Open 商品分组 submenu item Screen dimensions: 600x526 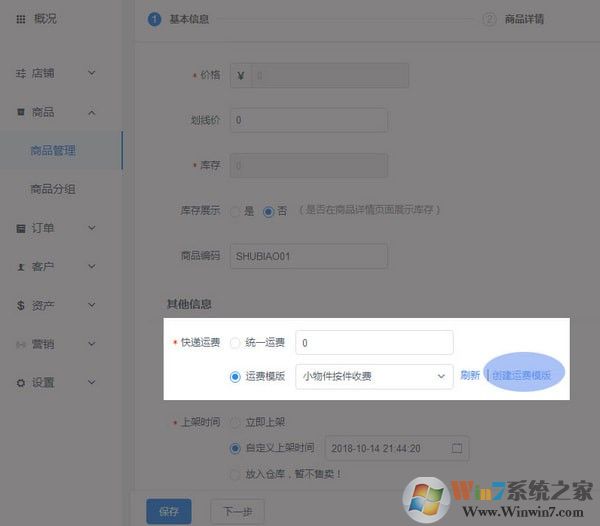53,189
